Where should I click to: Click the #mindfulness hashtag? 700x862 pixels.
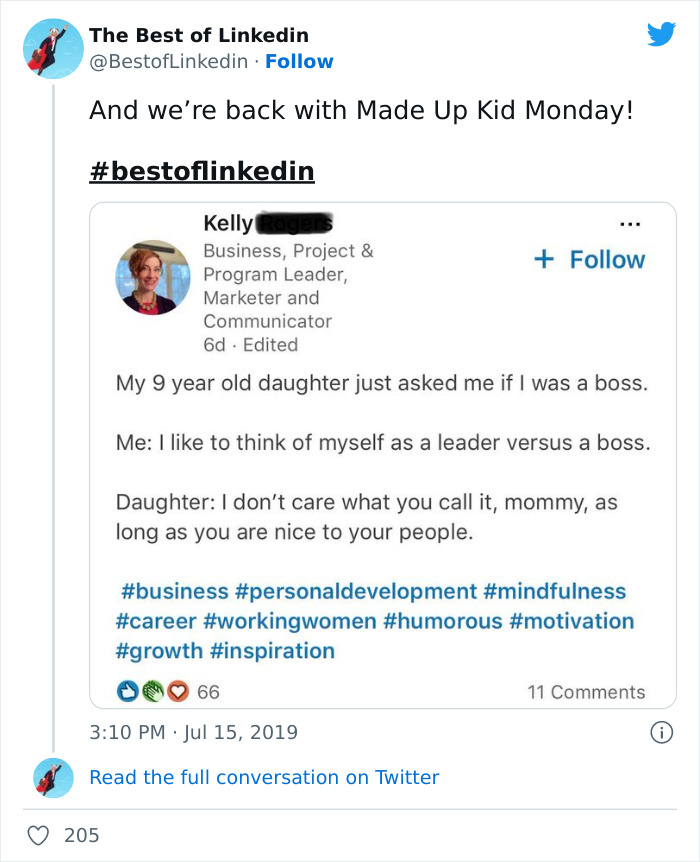click(x=555, y=591)
